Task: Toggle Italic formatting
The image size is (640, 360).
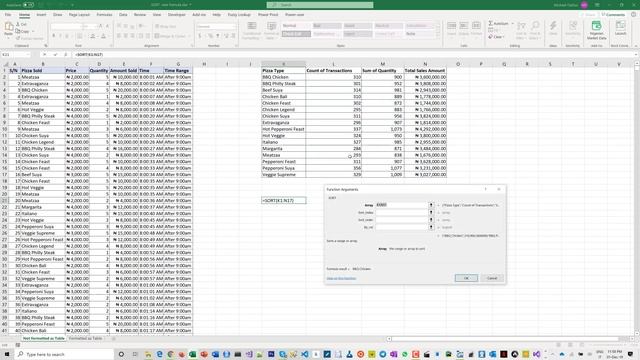Action: (x=60, y=36)
